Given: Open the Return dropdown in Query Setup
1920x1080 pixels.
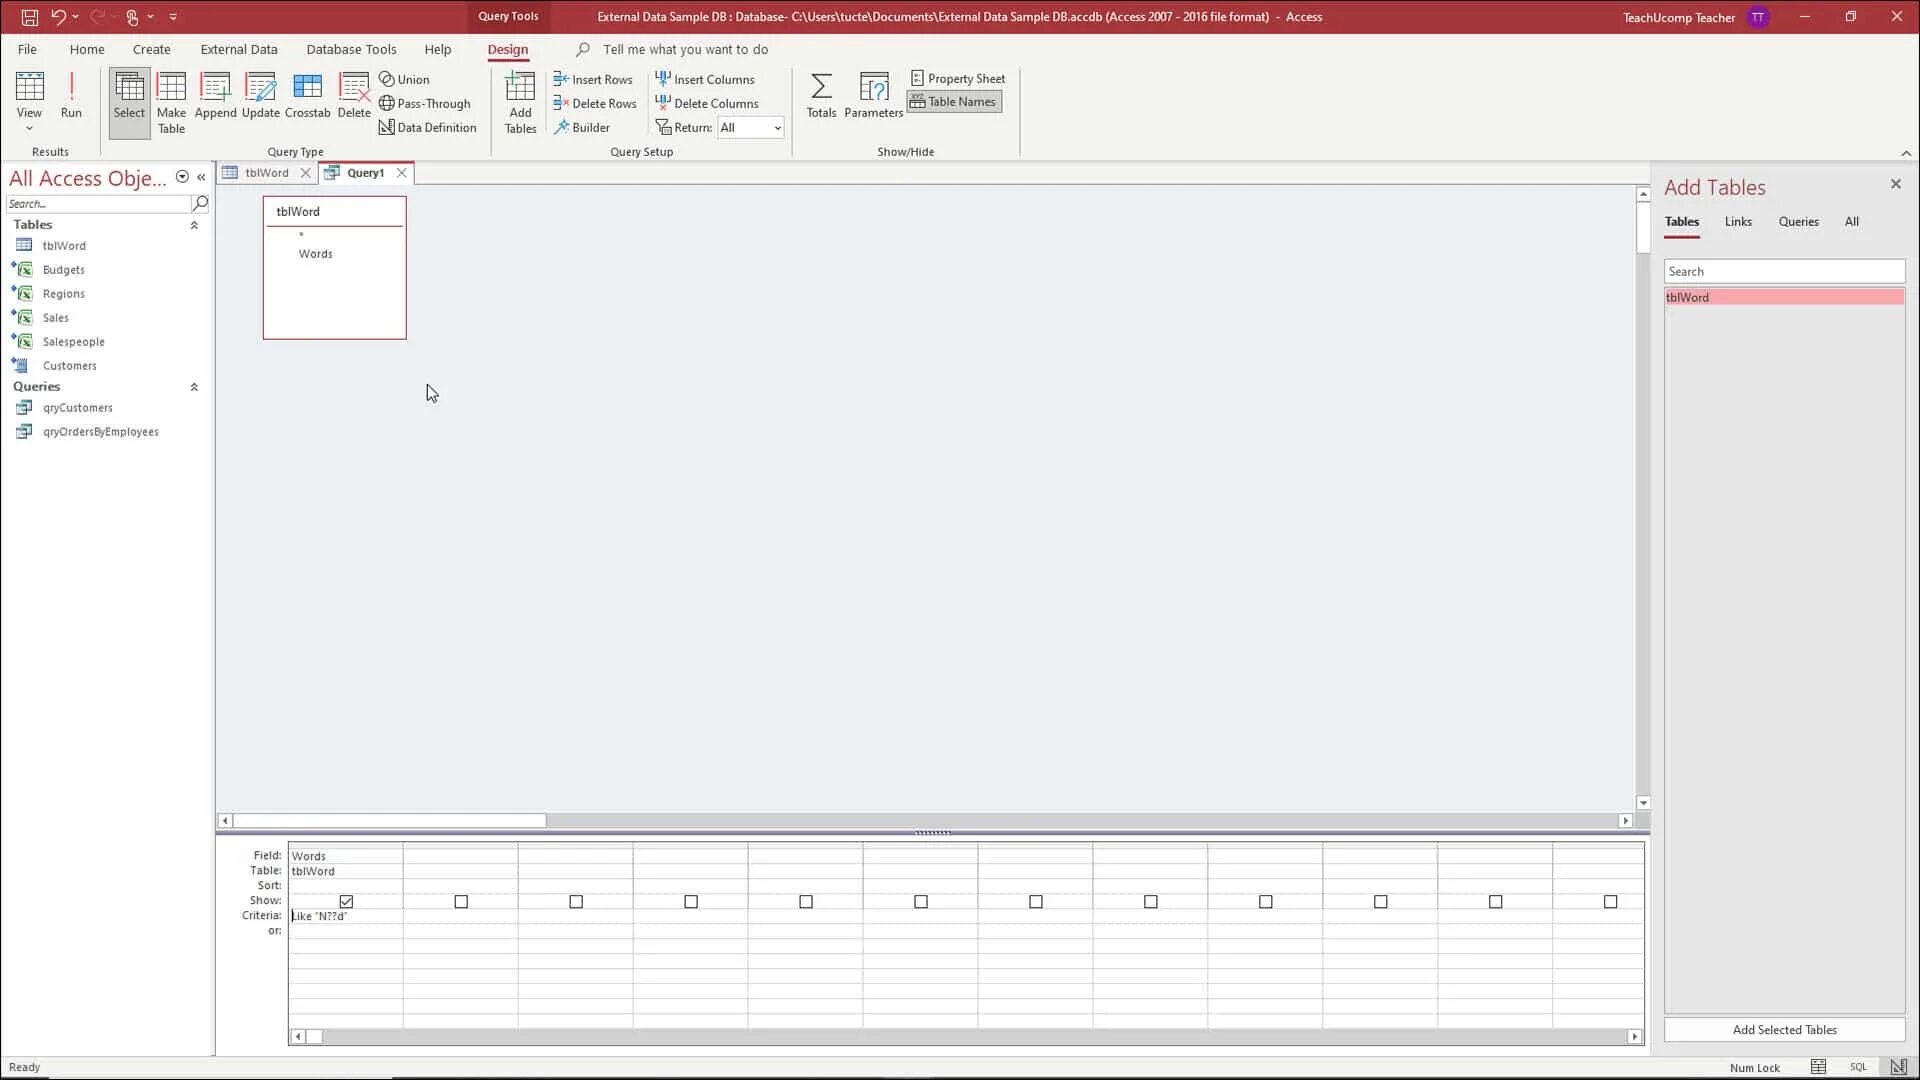Looking at the screenshot, I should click(778, 128).
